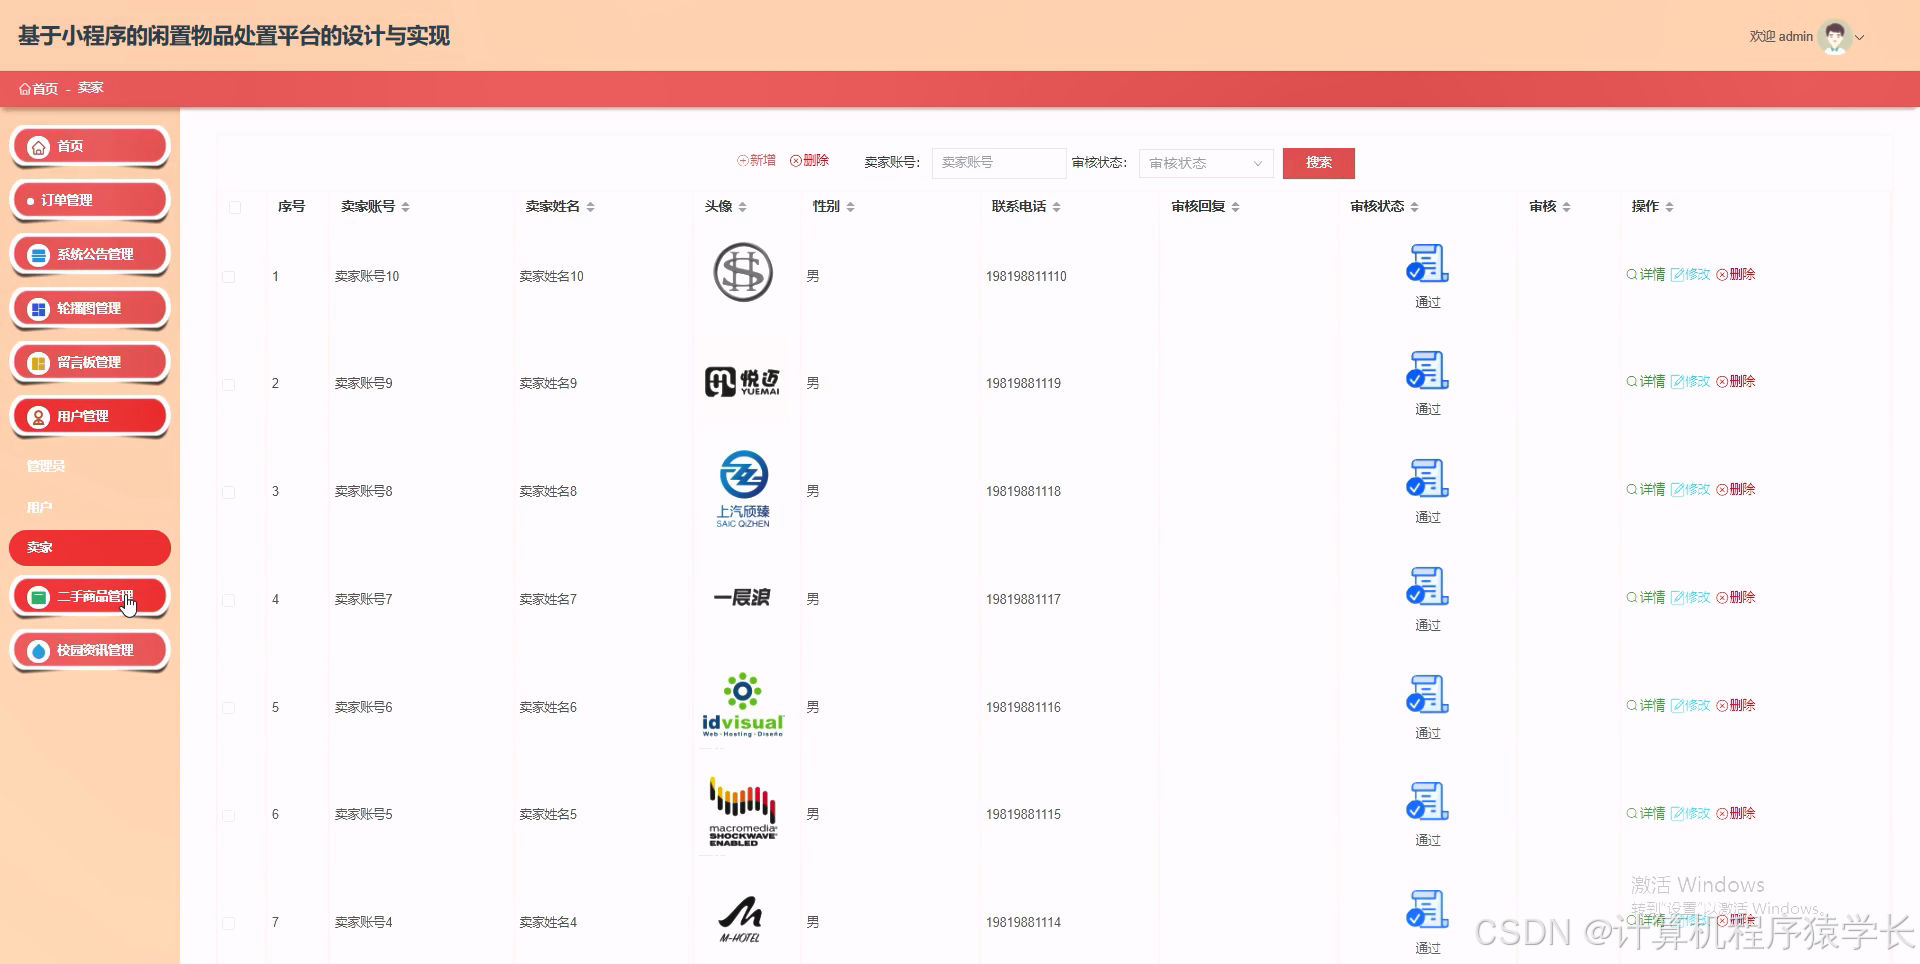The height and width of the screenshot is (964, 1920).
Task: Select 管理员 in the user management submenu
Action: 42,466
